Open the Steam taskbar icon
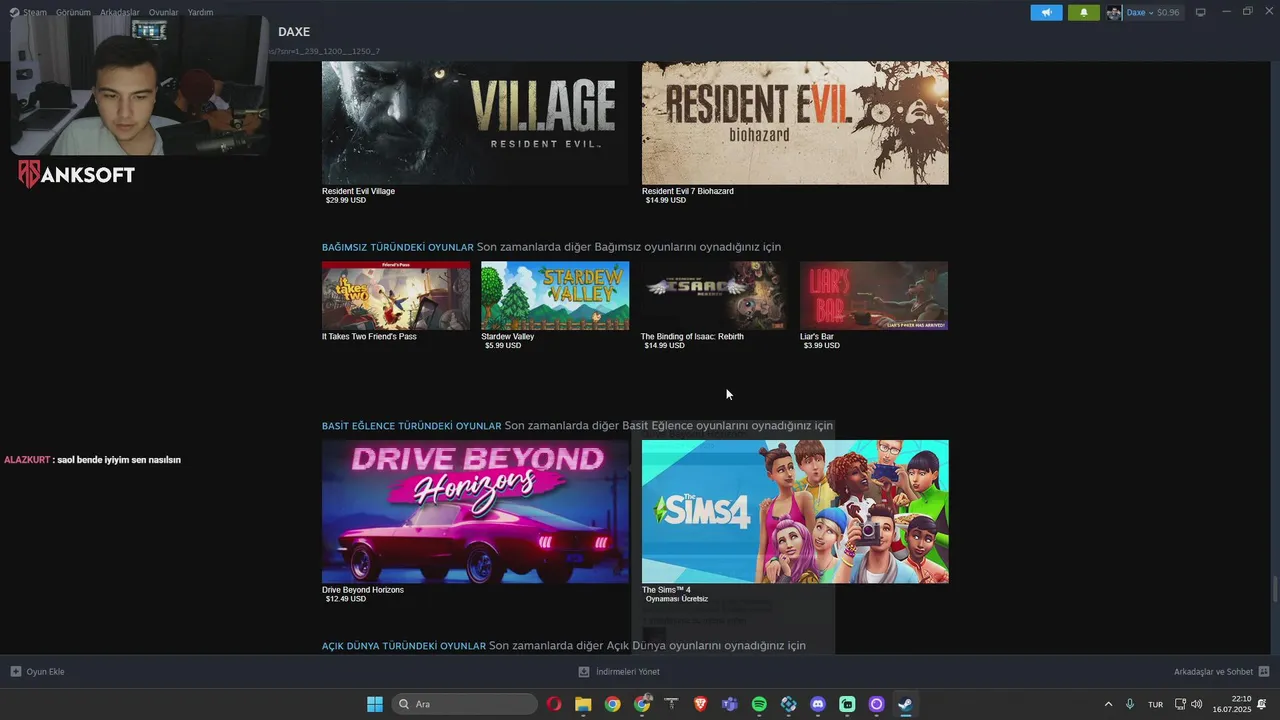 (905, 704)
